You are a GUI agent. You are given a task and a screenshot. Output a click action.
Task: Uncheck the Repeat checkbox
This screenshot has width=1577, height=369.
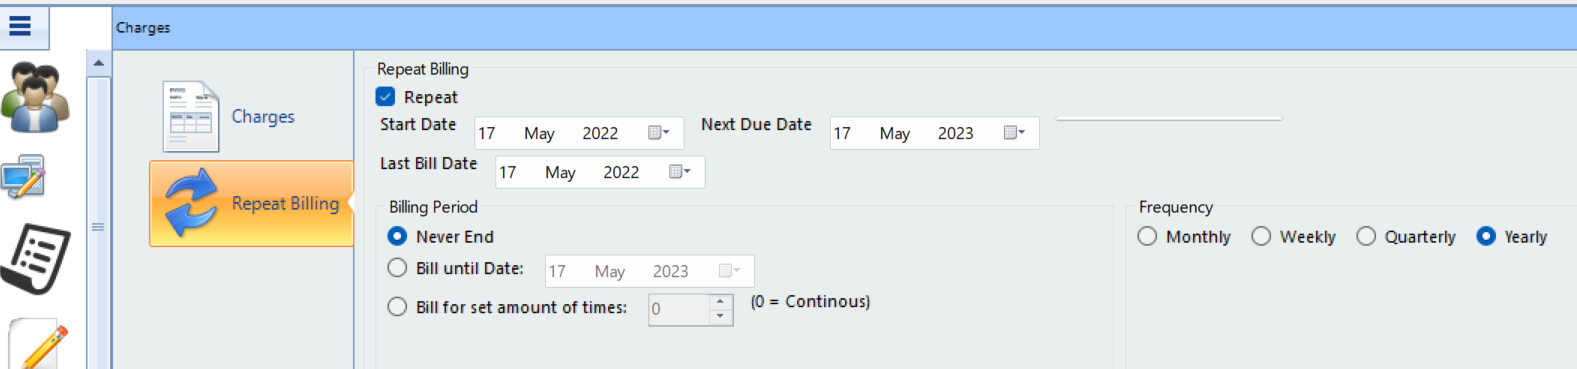tap(385, 97)
